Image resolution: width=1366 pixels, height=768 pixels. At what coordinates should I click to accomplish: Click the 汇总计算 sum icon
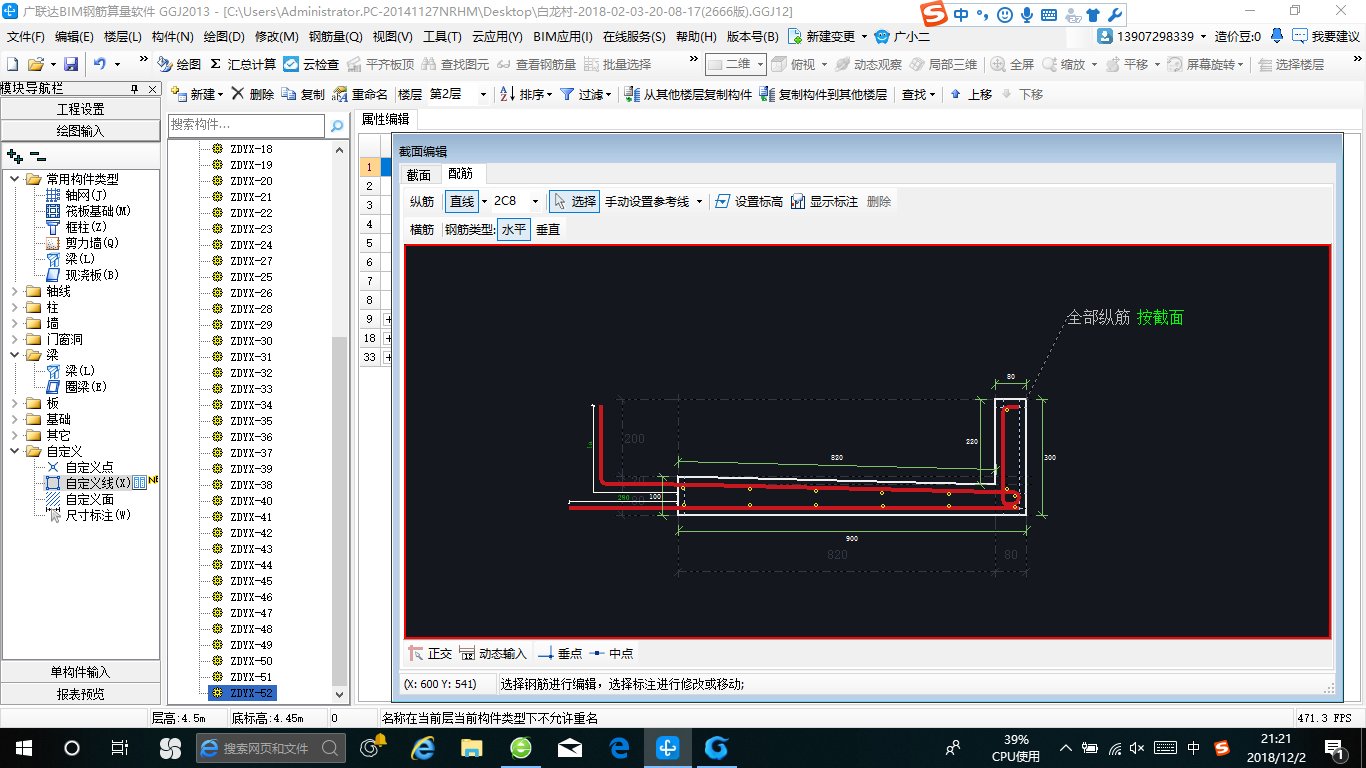[x=215, y=64]
